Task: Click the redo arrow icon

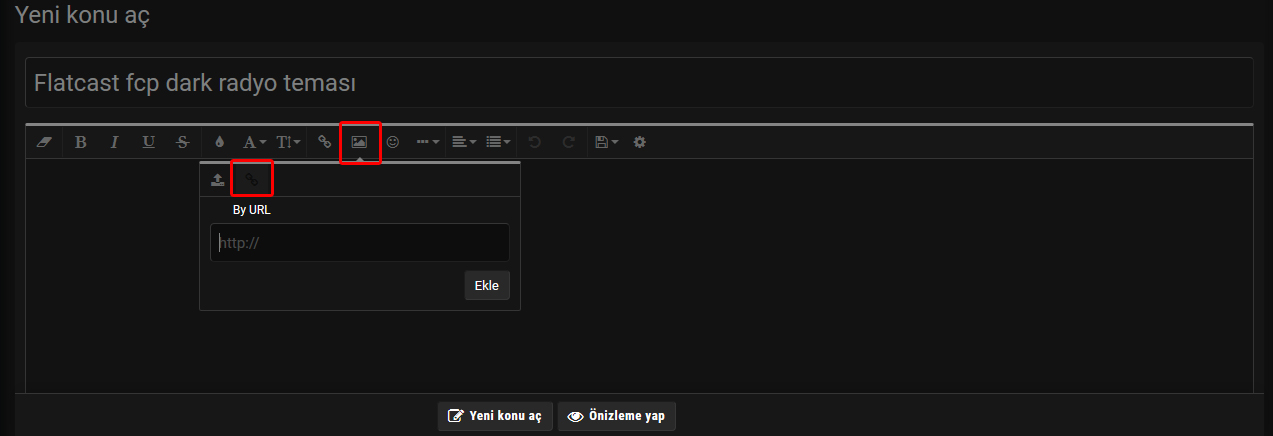Action: click(568, 142)
